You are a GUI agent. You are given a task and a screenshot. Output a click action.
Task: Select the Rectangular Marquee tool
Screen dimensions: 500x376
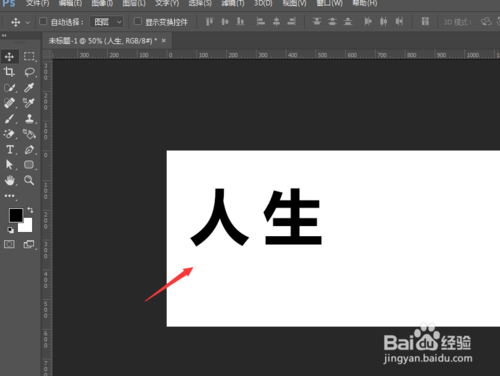click(x=29, y=56)
